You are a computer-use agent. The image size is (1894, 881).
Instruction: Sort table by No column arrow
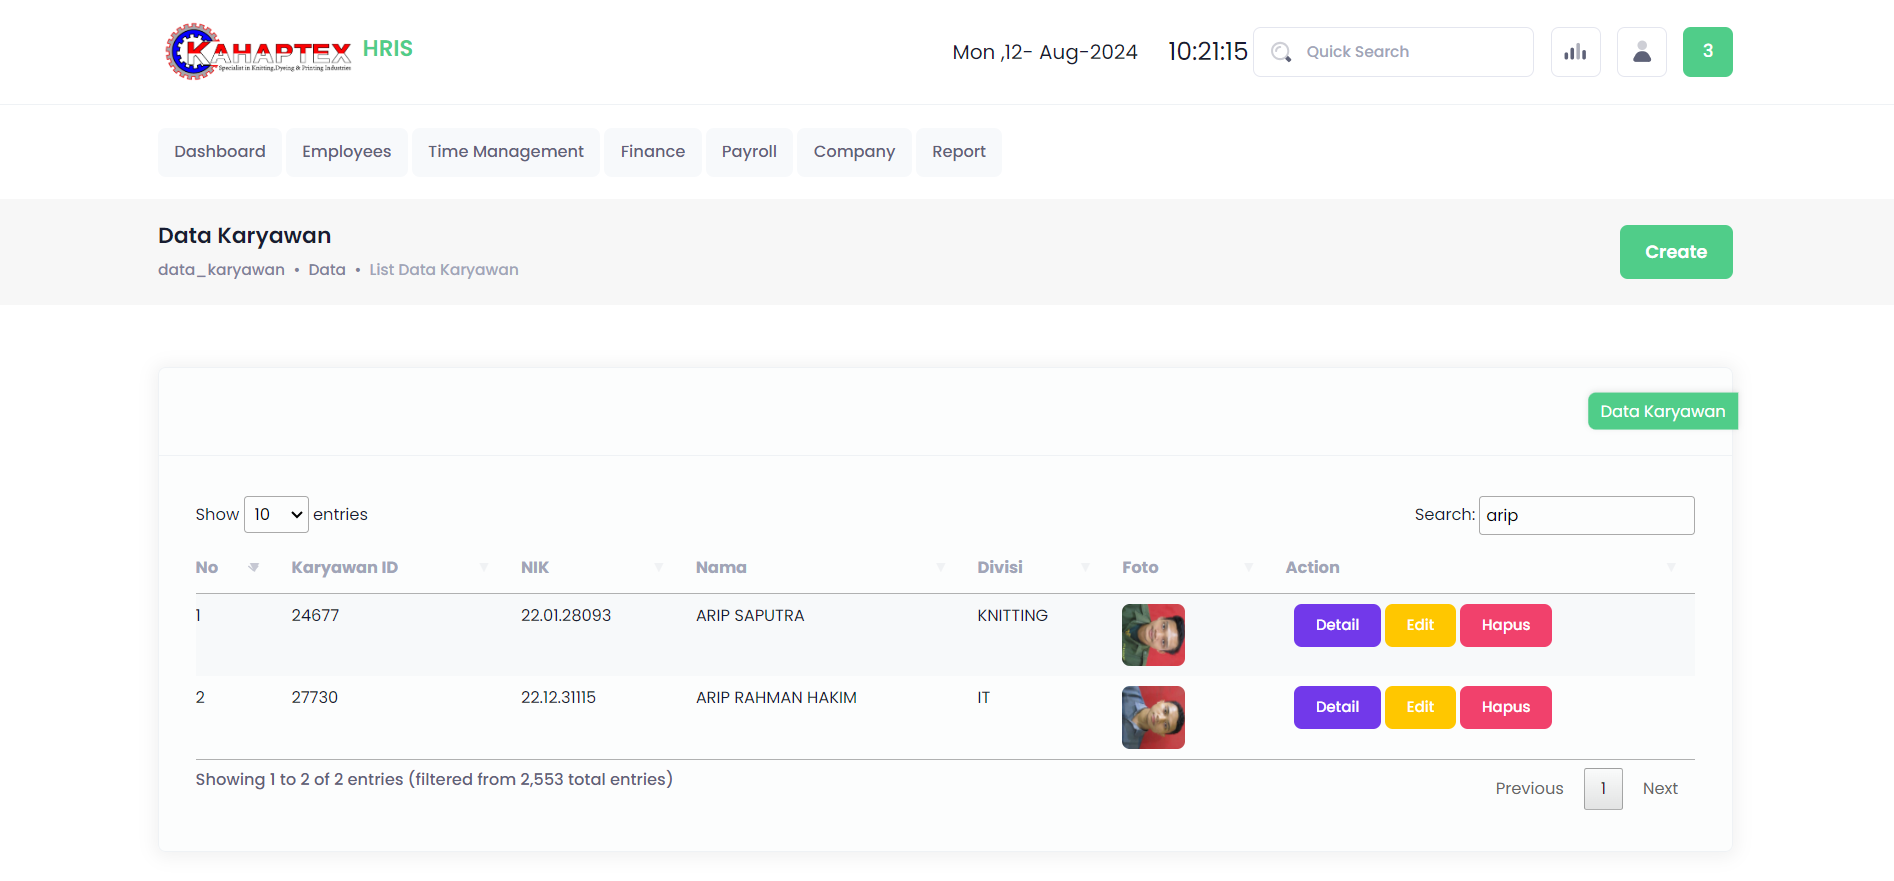click(253, 567)
